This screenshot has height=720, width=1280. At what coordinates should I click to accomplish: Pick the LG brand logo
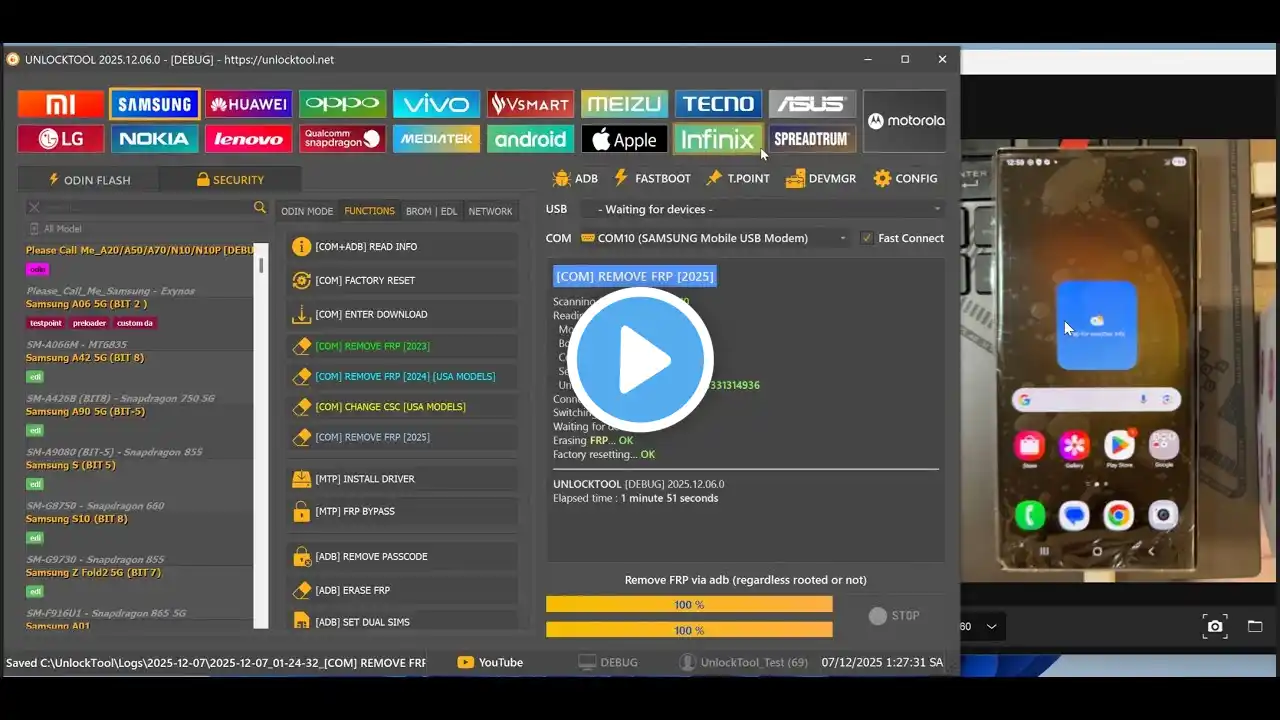pyautogui.click(x=61, y=139)
